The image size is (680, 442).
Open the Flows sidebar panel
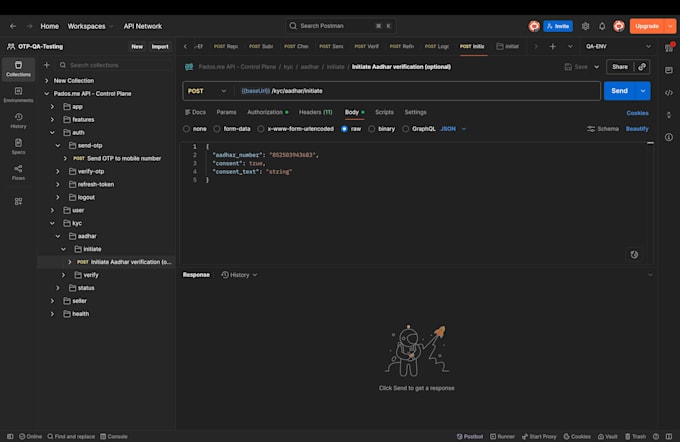click(18, 172)
